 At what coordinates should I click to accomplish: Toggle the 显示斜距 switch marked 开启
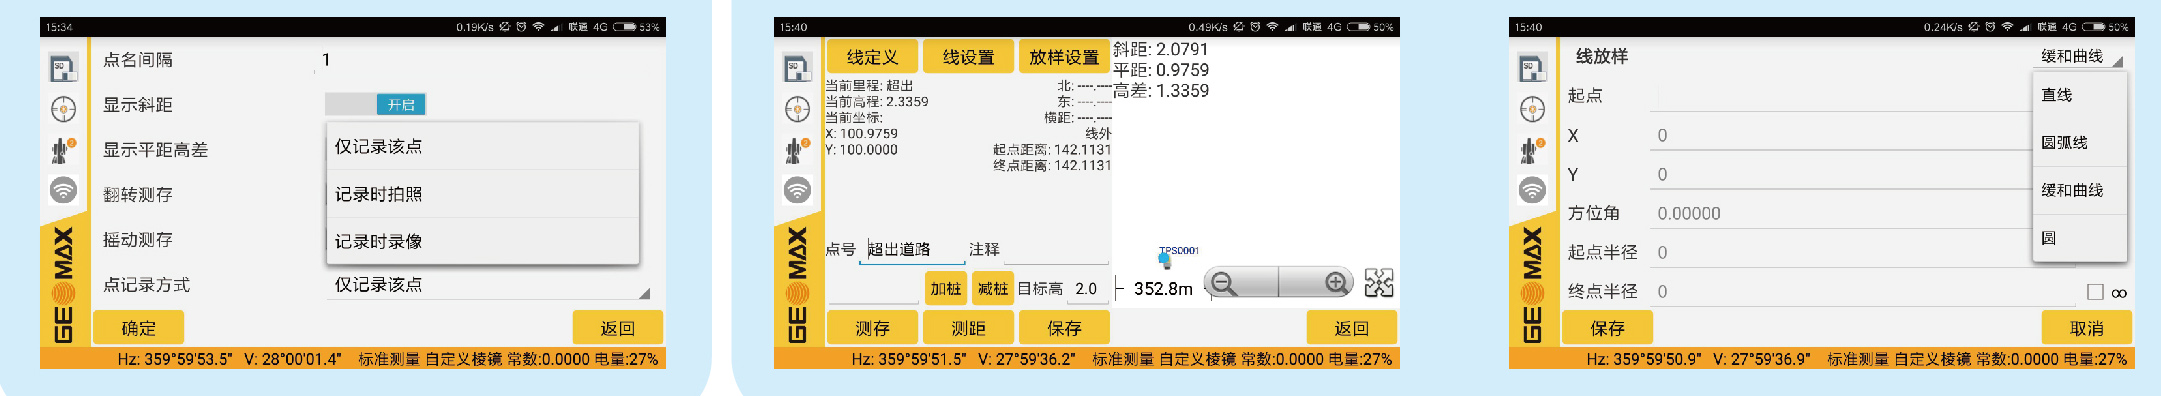tap(376, 104)
